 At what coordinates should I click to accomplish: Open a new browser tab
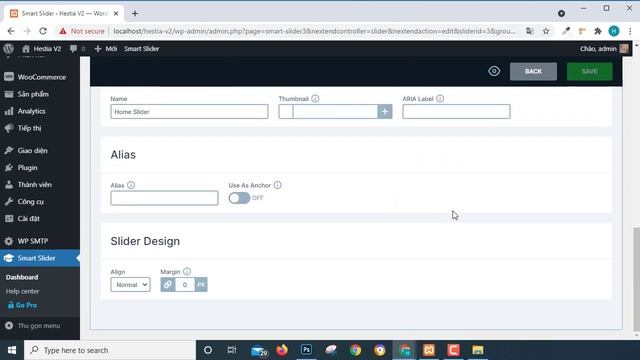point(135,13)
